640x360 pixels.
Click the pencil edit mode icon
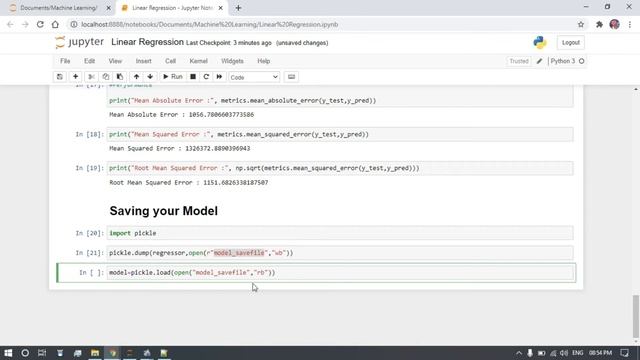[539, 61]
